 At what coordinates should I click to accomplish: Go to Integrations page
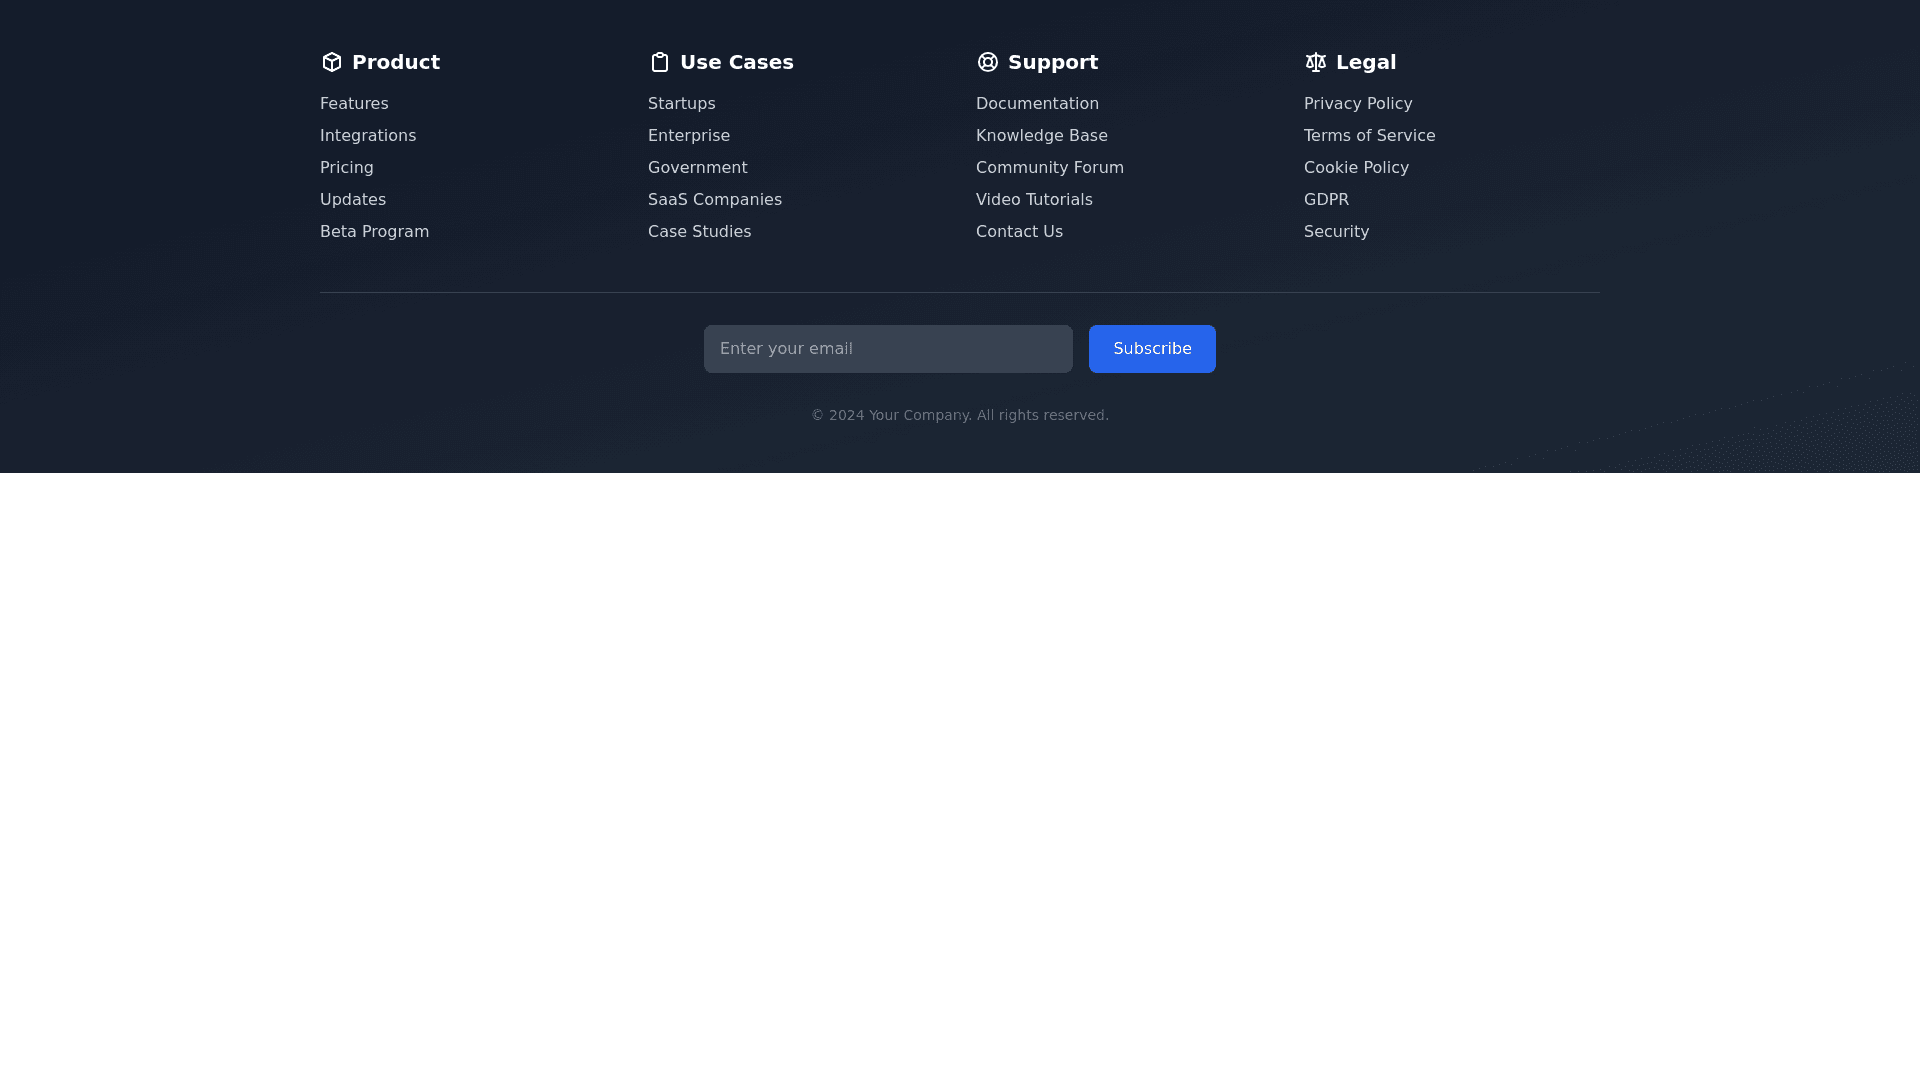click(x=368, y=136)
